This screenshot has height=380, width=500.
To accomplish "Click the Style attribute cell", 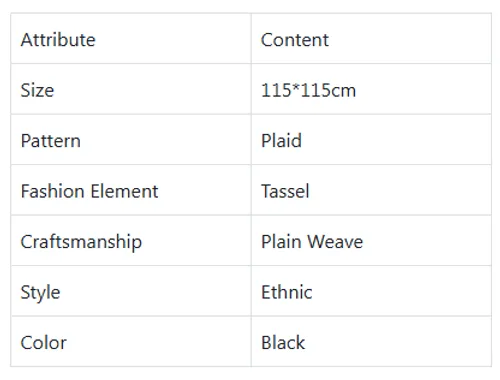I will click(x=131, y=291).
